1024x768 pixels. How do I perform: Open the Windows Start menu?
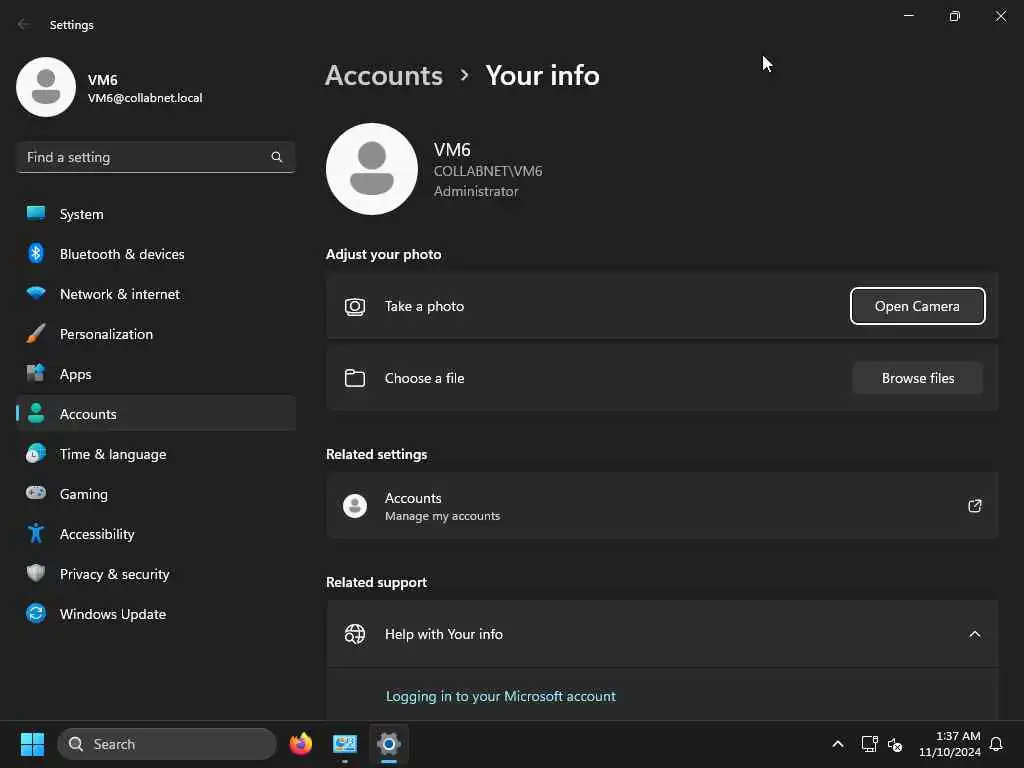[32, 744]
